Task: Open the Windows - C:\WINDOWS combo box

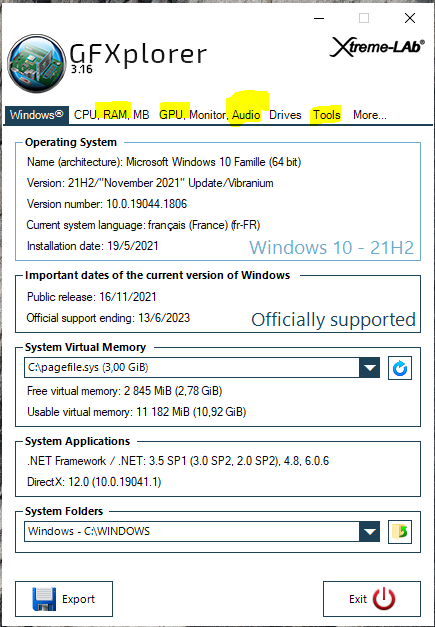Action: [x=202, y=531]
